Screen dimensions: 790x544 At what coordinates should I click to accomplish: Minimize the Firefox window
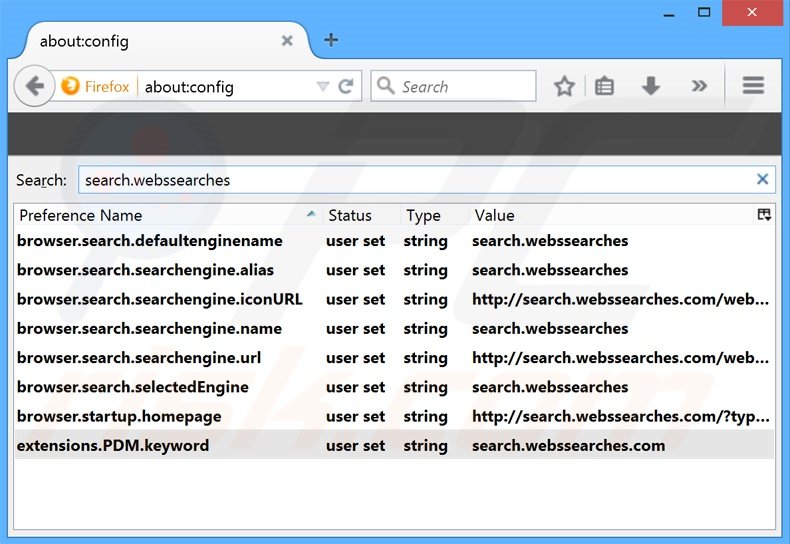click(x=669, y=13)
